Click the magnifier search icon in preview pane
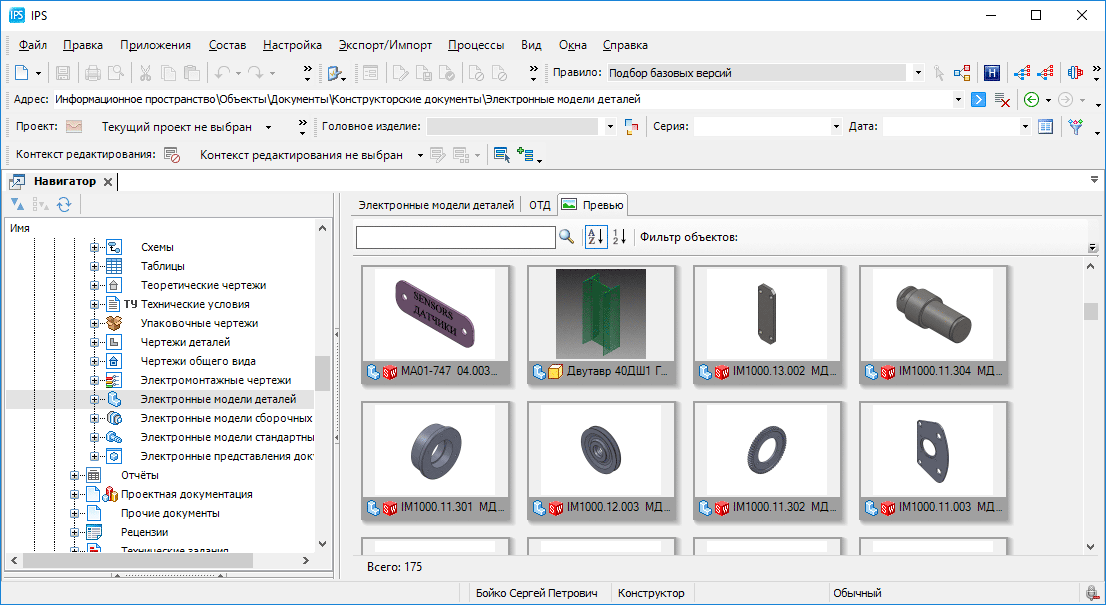This screenshot has height=605, width=1106. (567, 237)
